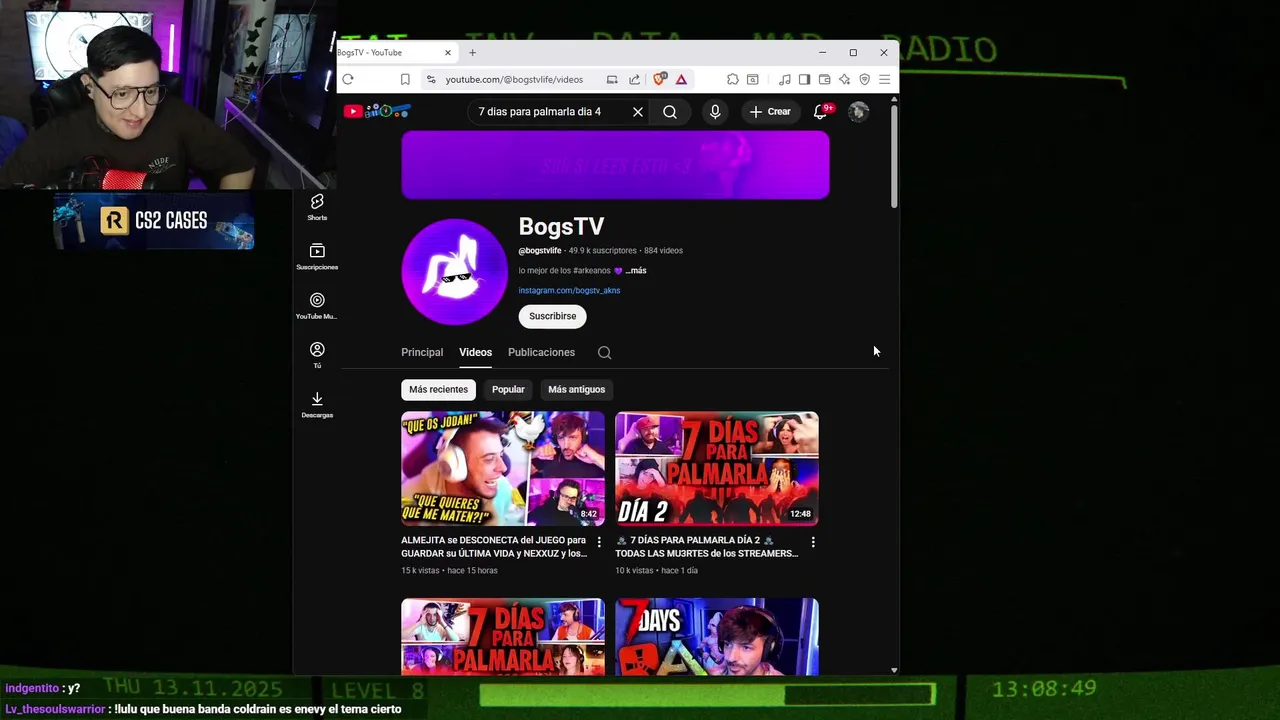Click the CS2 CASES banner on stream overlay

(154, 221)
